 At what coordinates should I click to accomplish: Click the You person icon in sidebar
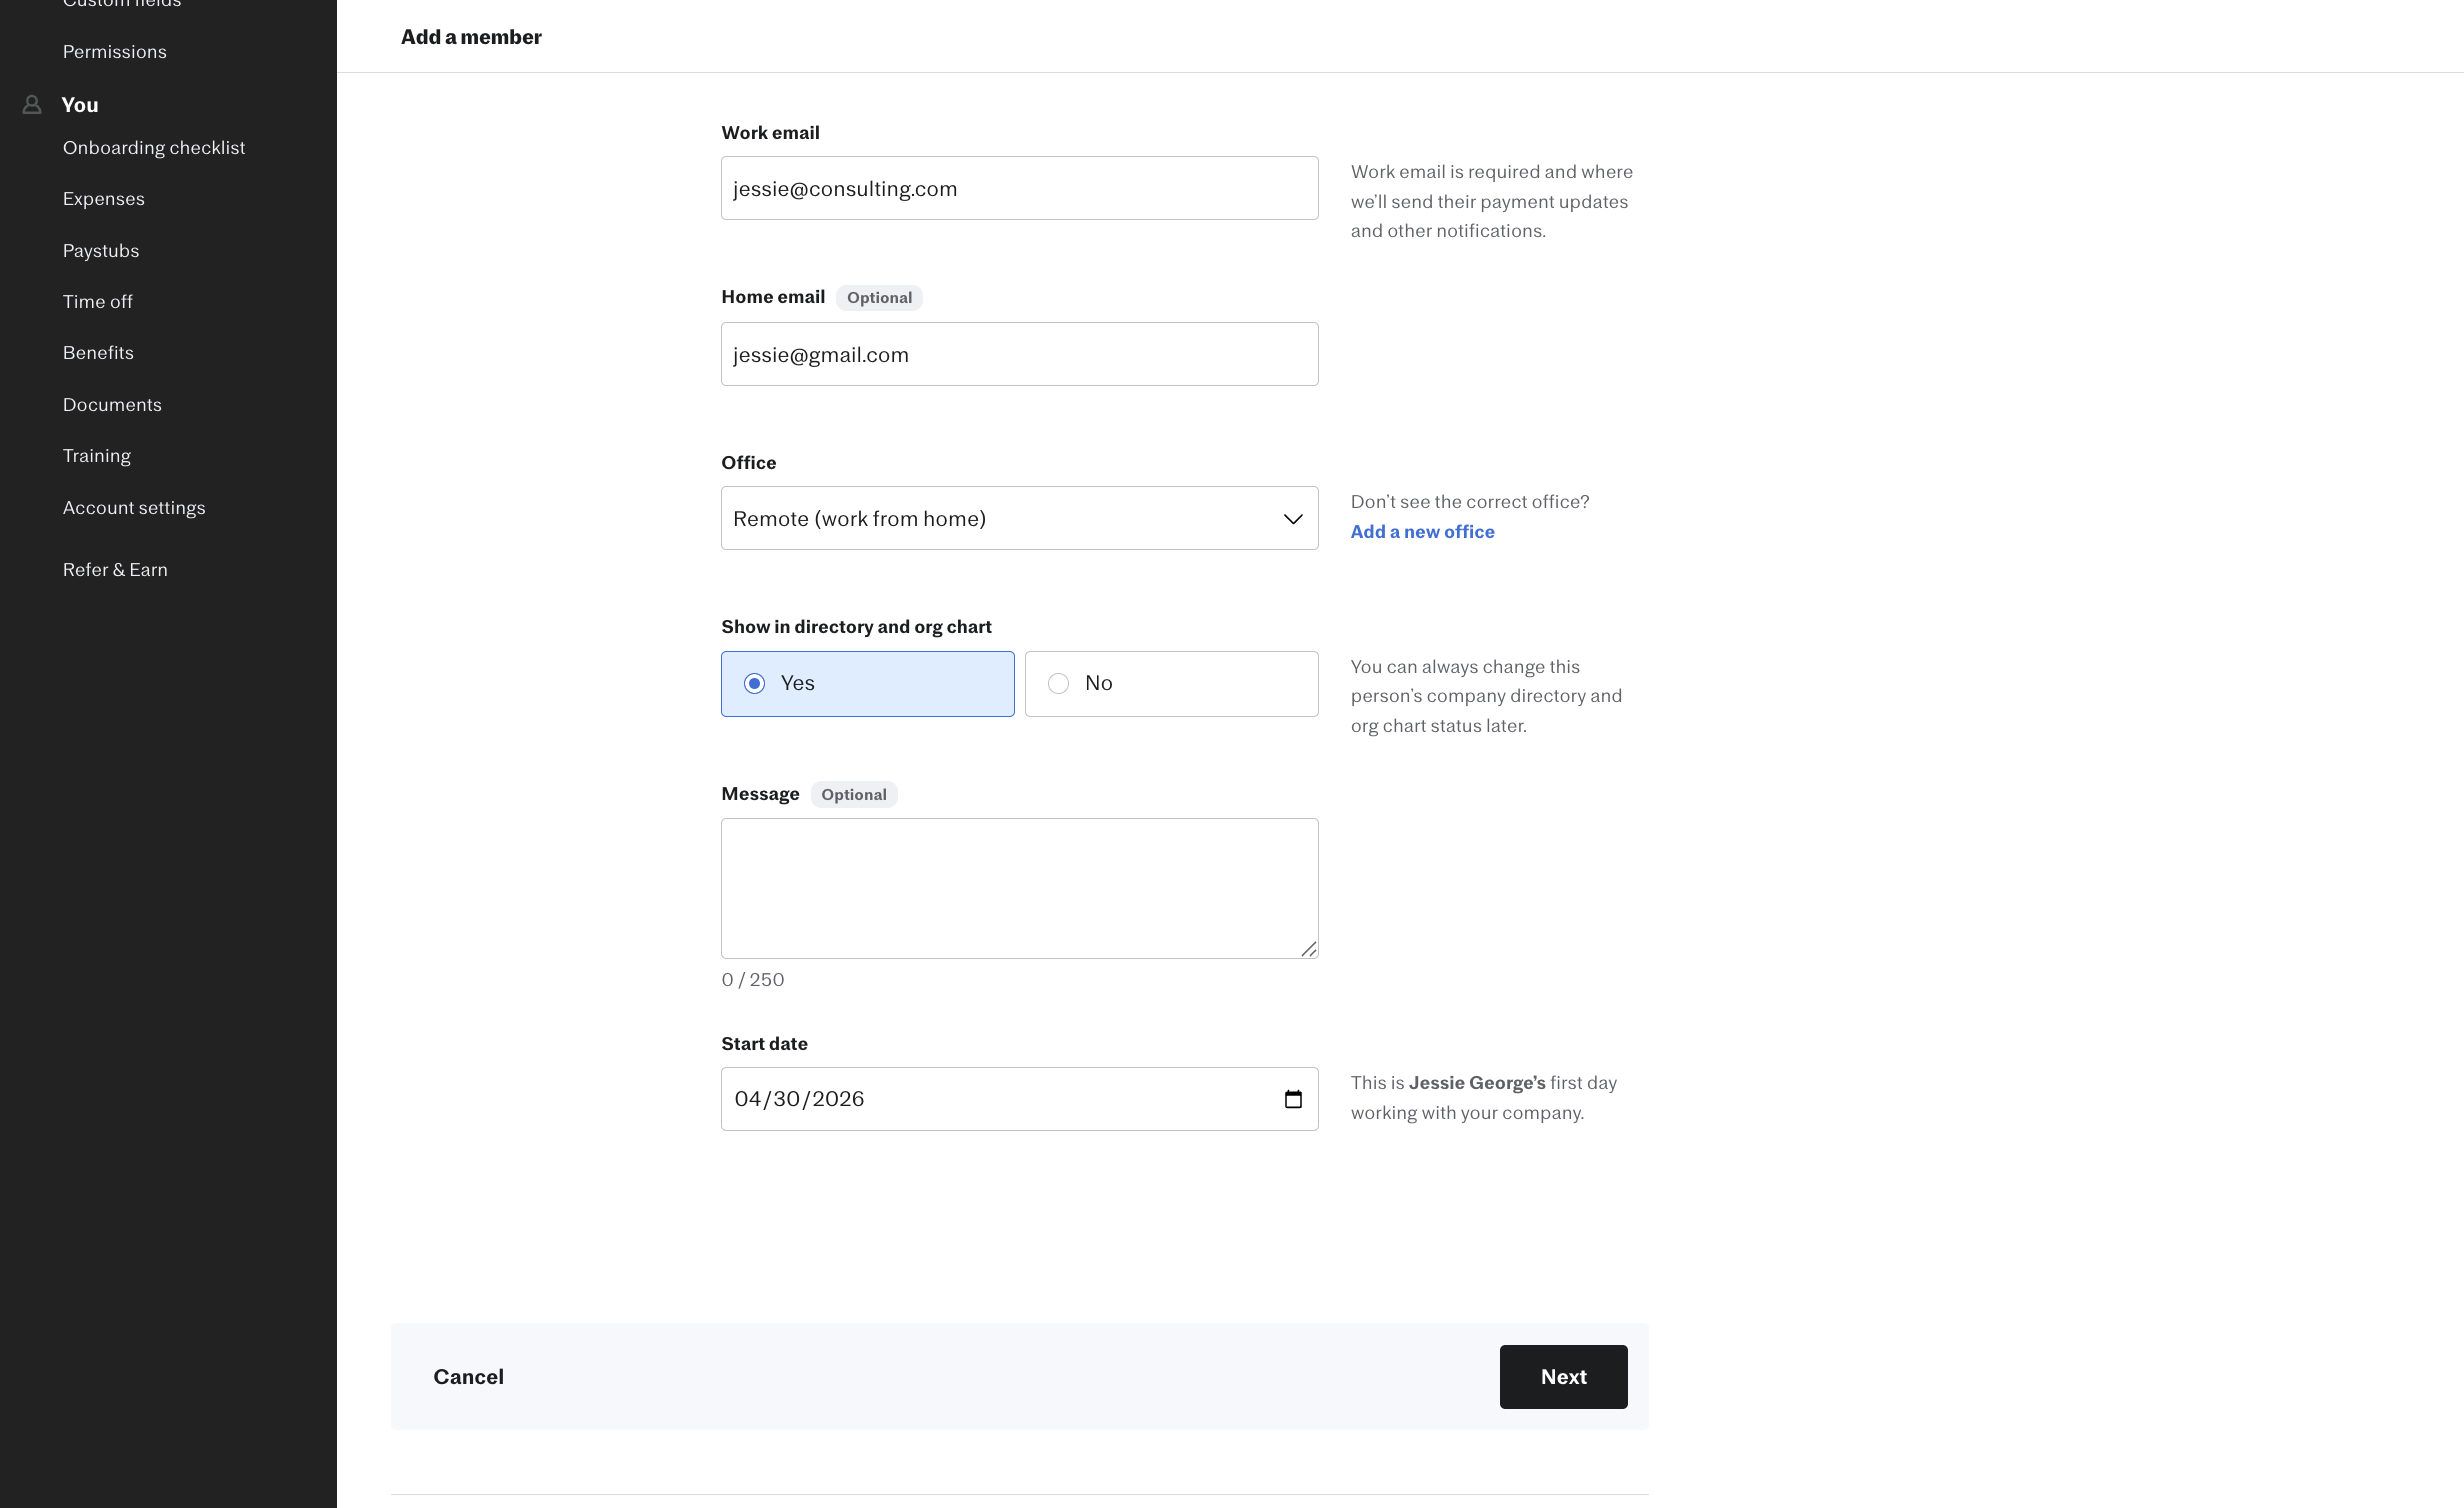coord(32,104)
